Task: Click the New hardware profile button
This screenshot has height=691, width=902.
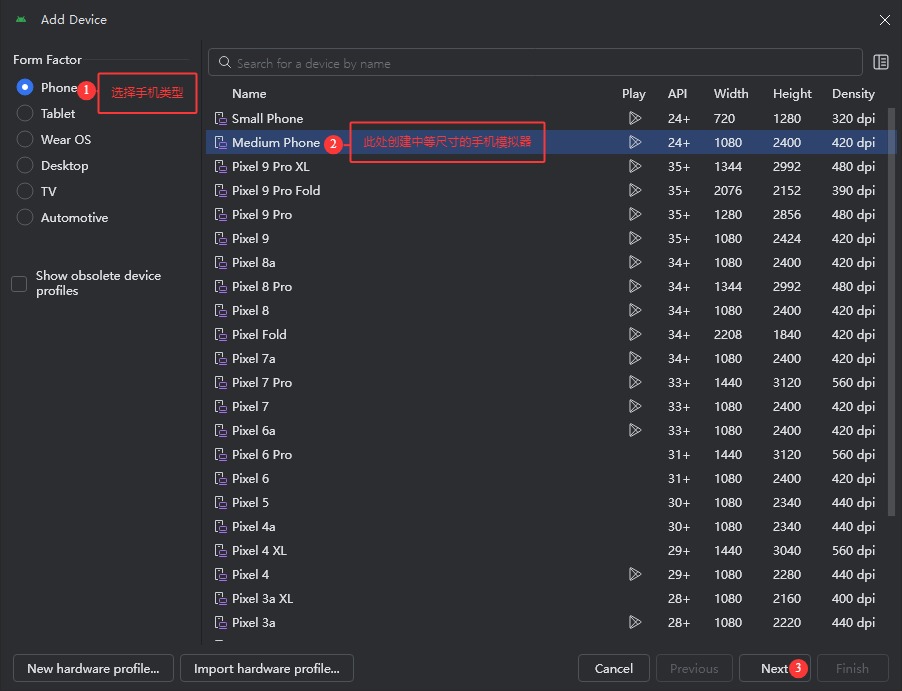Action: tap(93, 669)
